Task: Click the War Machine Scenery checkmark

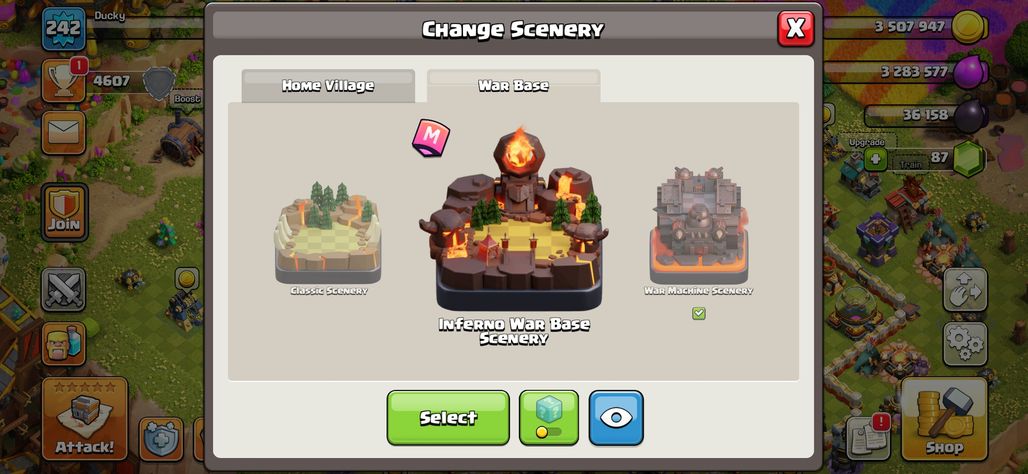Action: coord(699,313)
